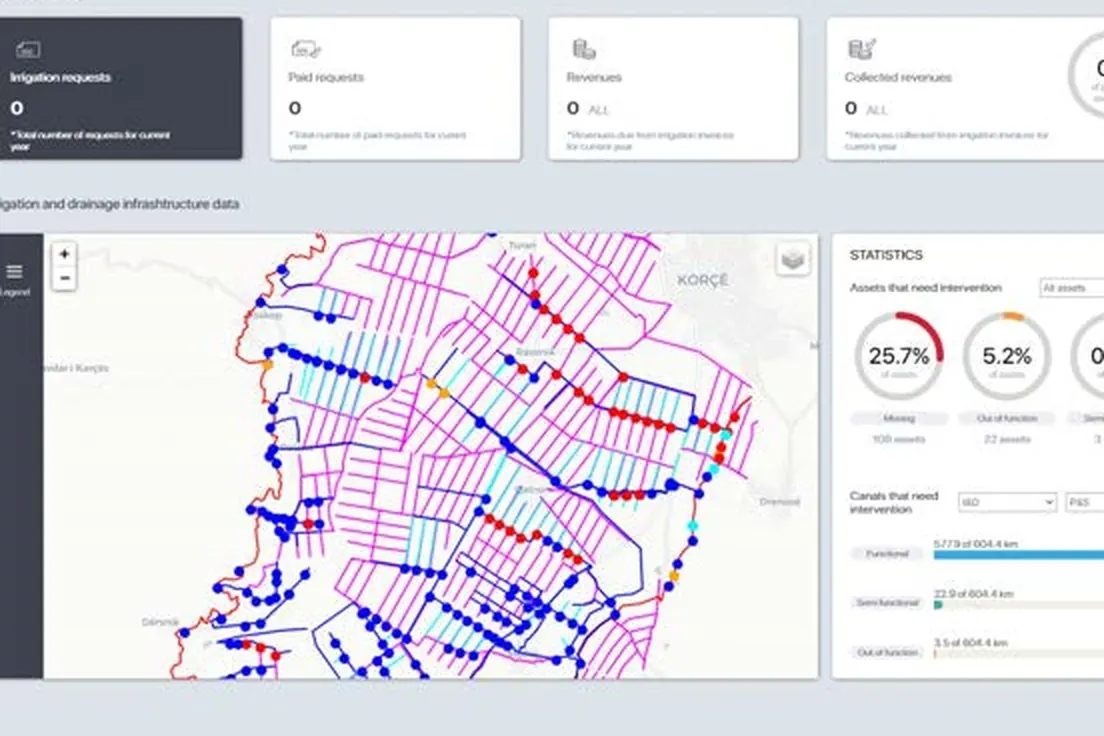Click the Out of function canals bar
Screen dimensions: 1104x736
(1019, 654)
